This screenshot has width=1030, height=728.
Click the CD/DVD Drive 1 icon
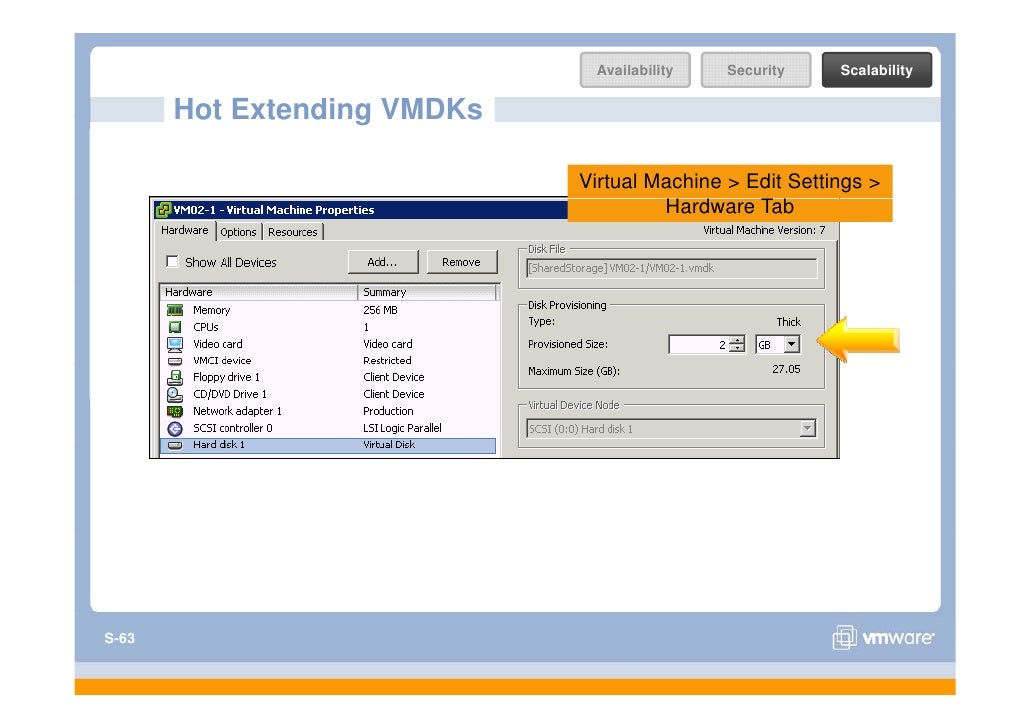[175, 394]
